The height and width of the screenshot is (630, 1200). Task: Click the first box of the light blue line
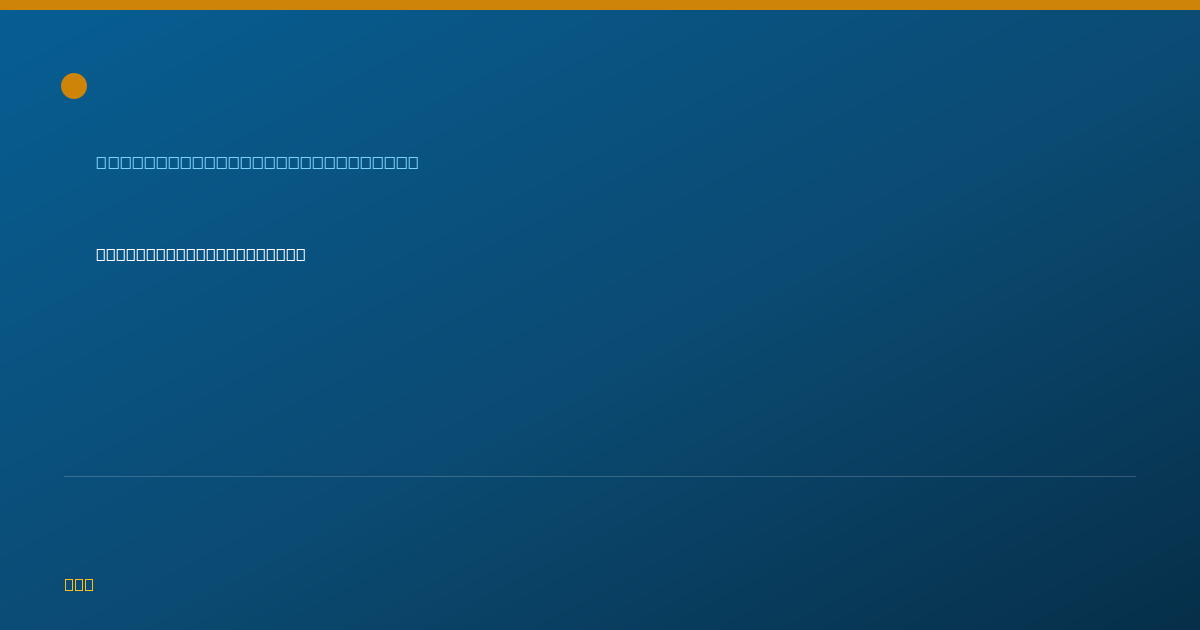click(x=101, y=162)
